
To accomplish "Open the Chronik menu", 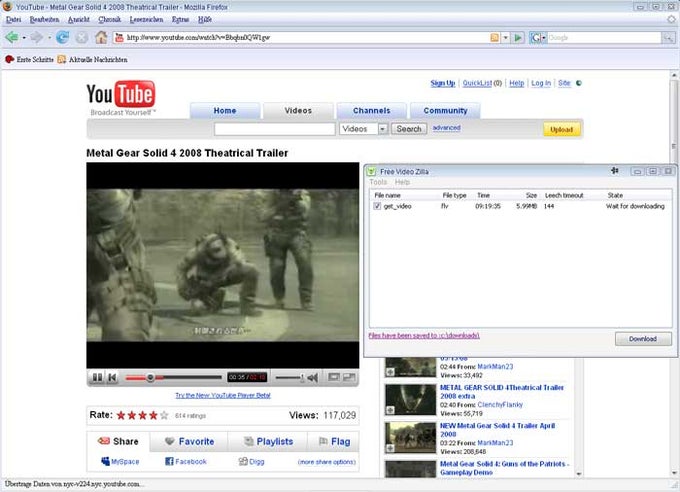I will click(109, 20).
